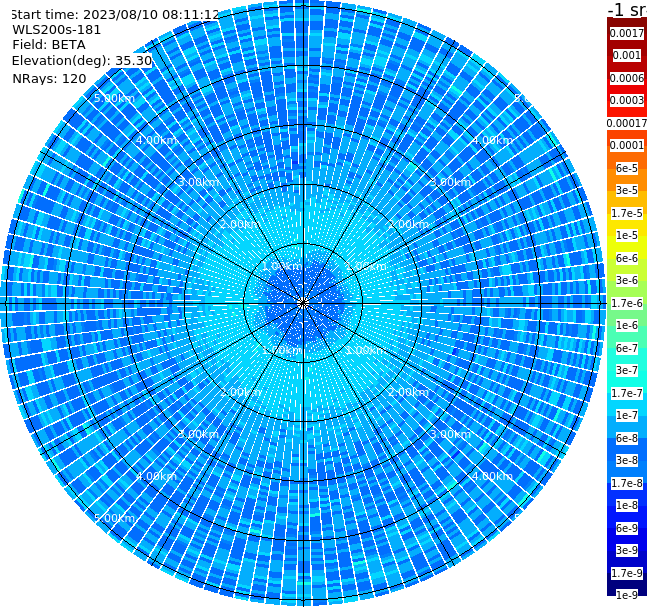Click the 0.0006 colorbar label
The width and height of the screenshot is (647, 607).
(627, 78)
